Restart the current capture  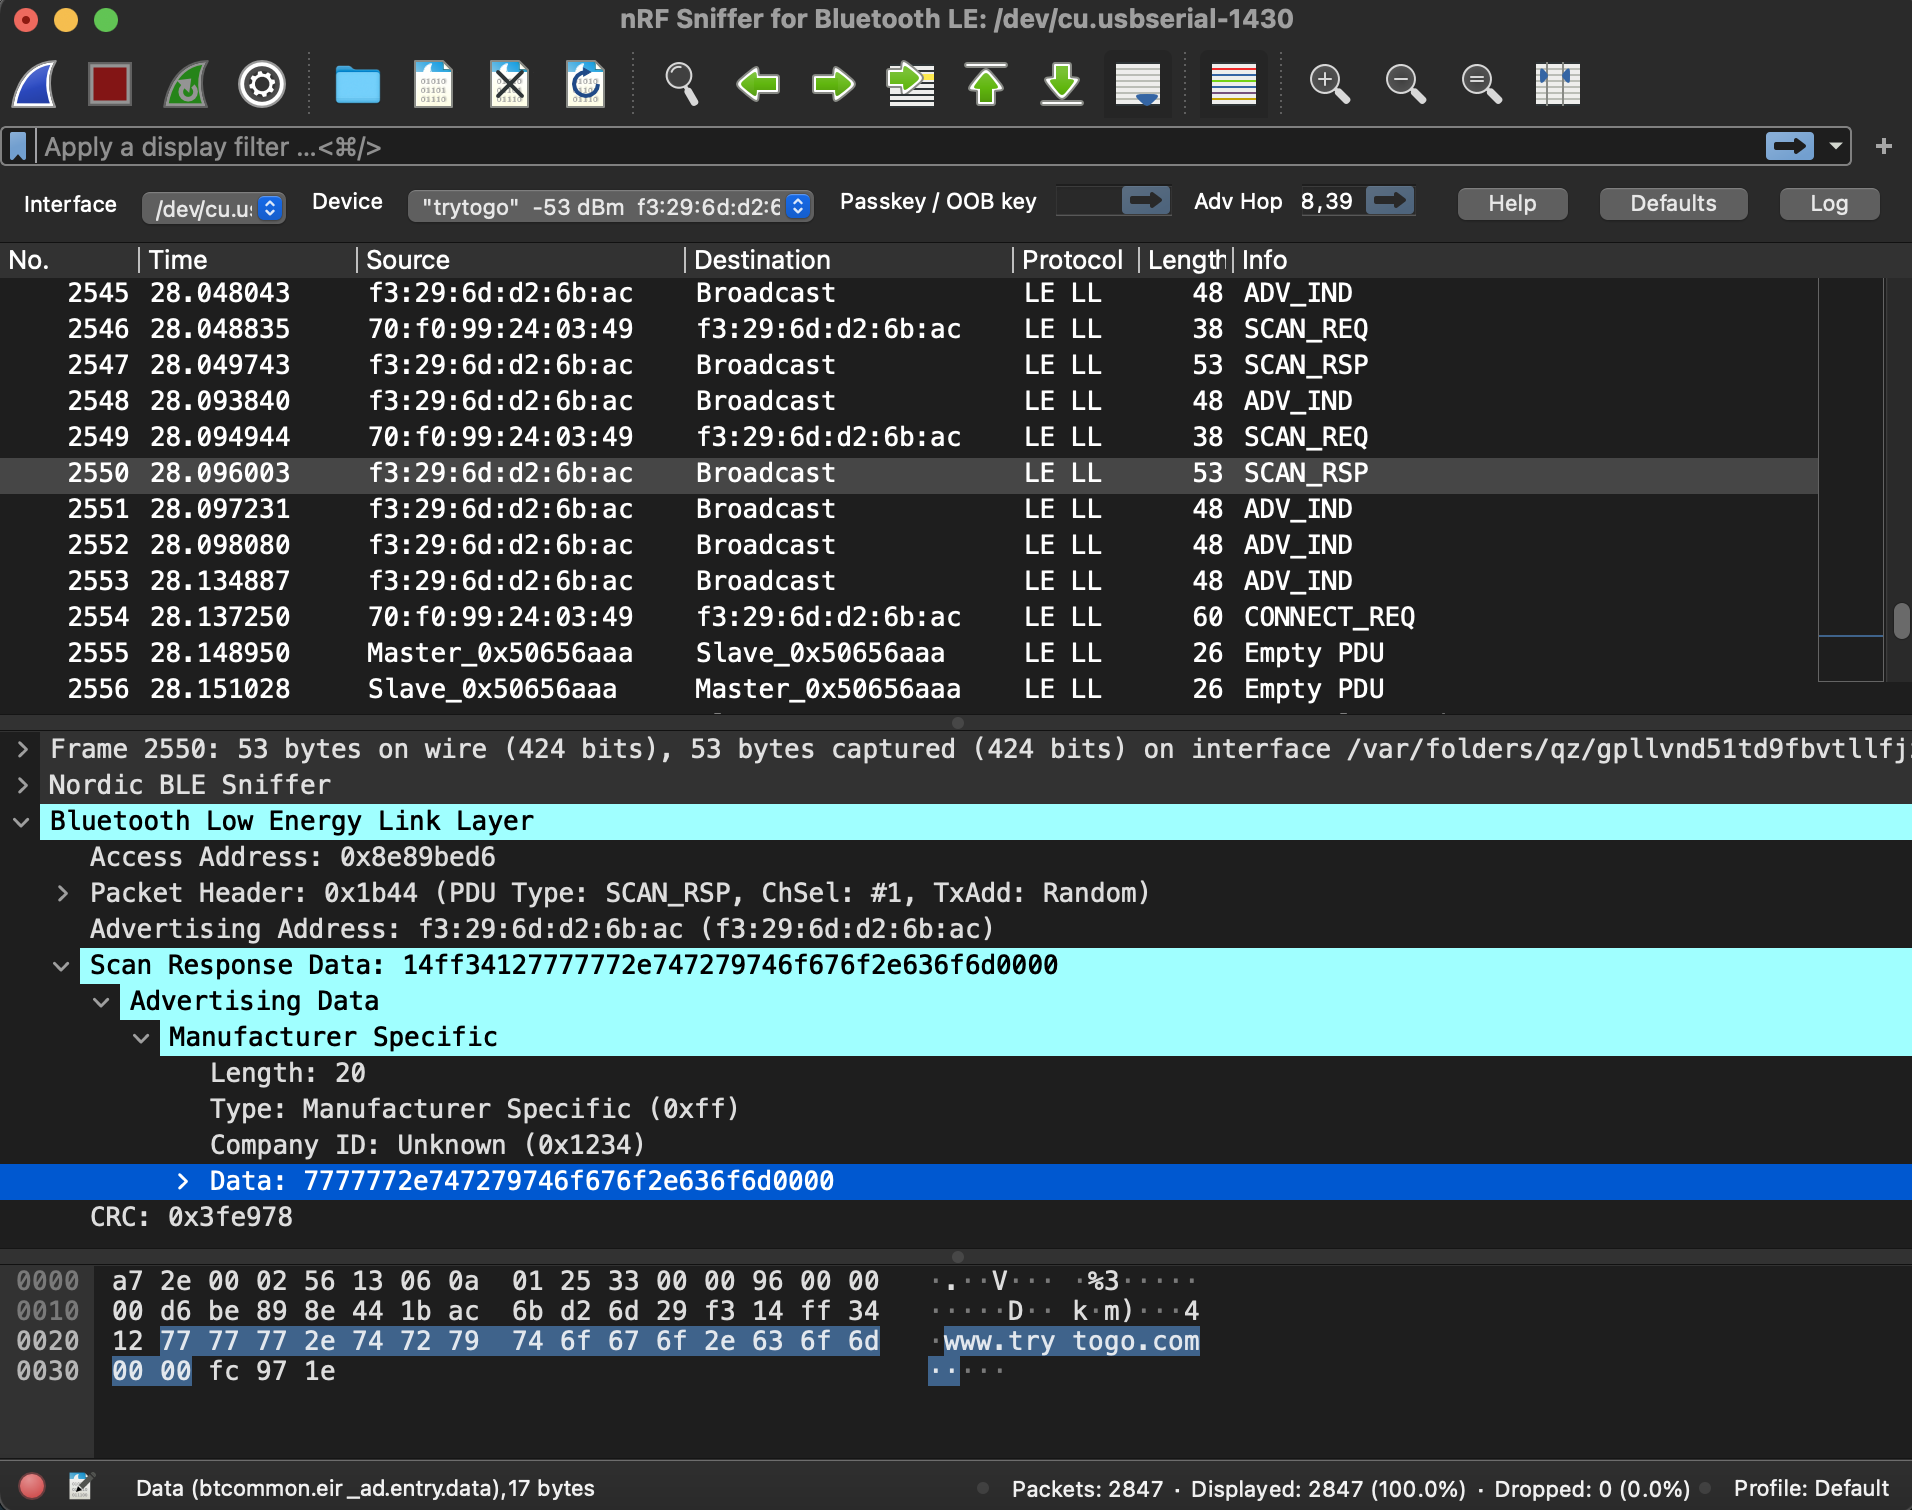point(186,84)
